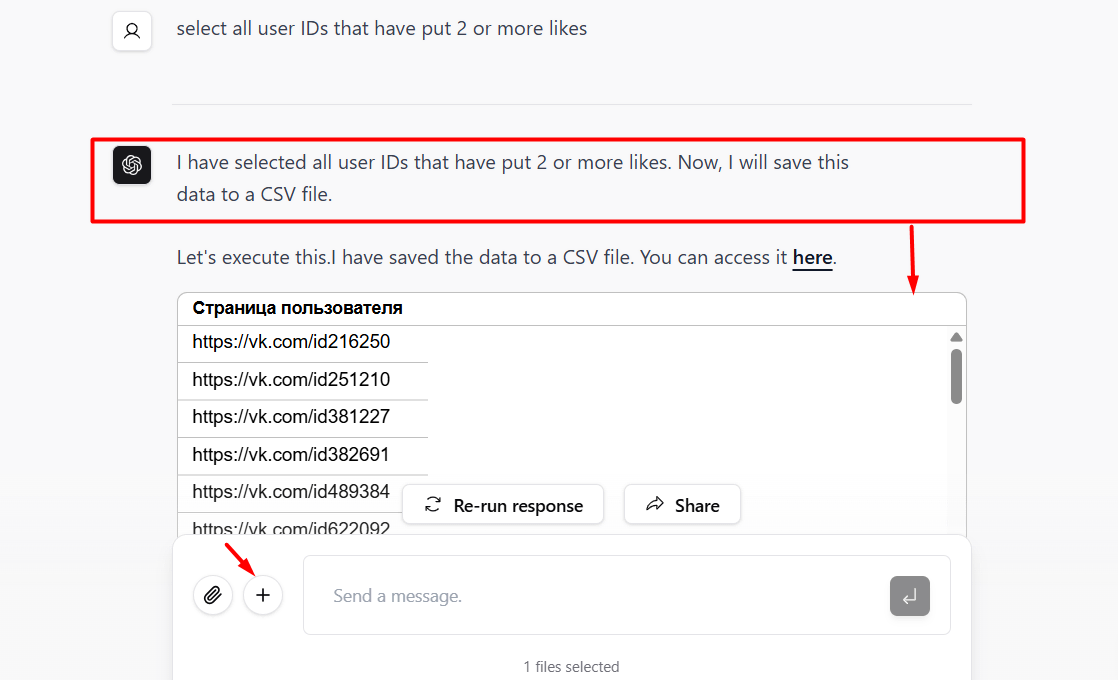Click the Share button
Viewport: 1118px width, 680px height.
(x=682, y=505)
